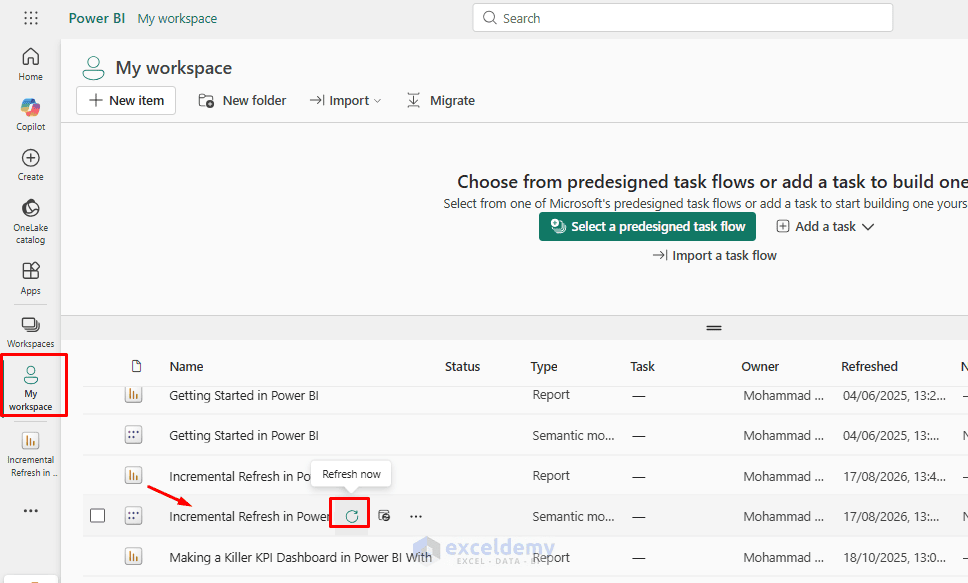The height and width of the screenshot is (583, 968).
Task: Click the Incremental Refresh semantic model icon
Action: click(133, 515)
